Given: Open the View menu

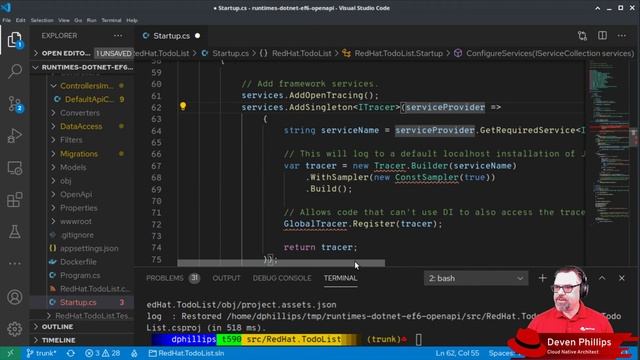Looking at the screenshot, I should [x=64, y=20].
